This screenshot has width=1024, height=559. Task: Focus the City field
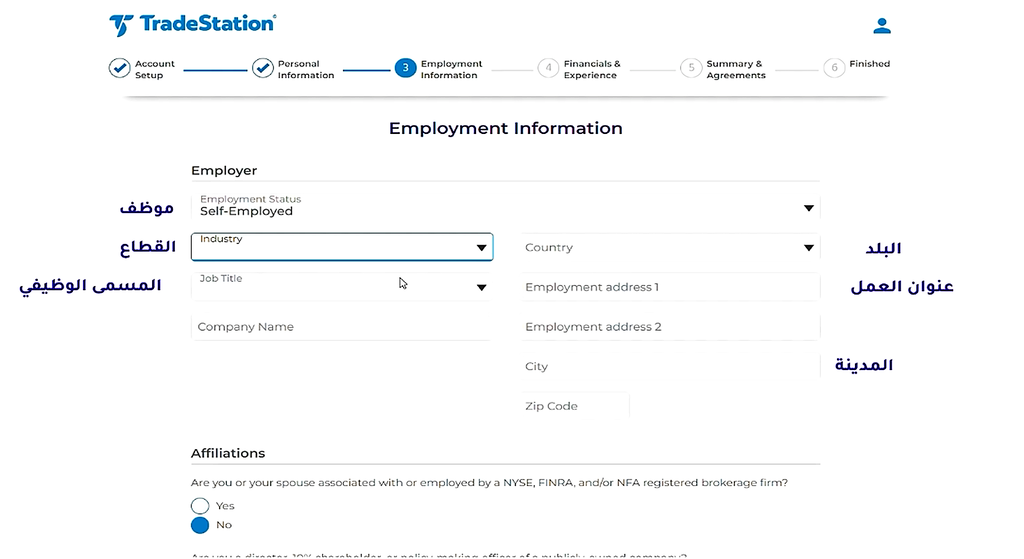(x=670, y=366)
